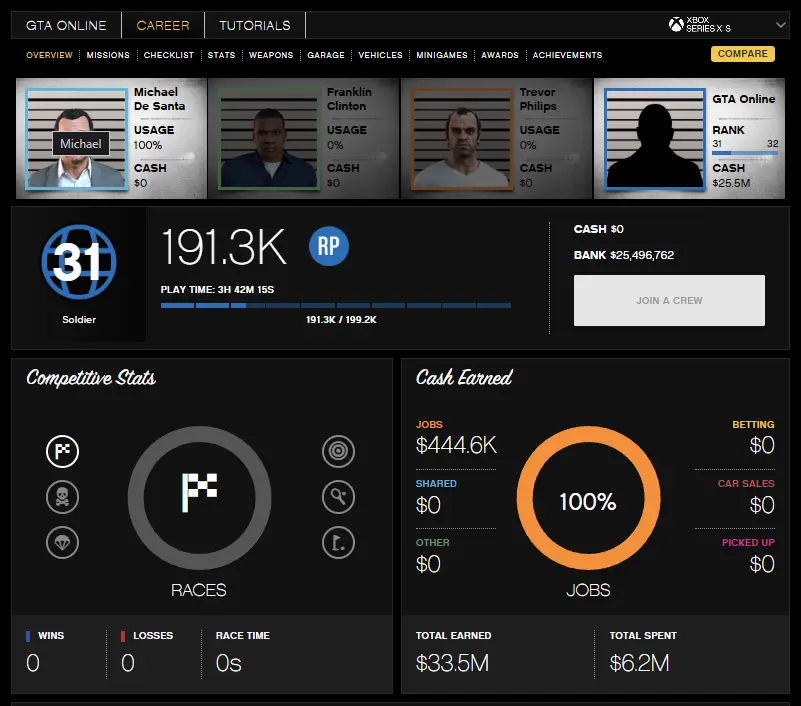Click the yellow Compare button
This screenshot has height=706, width=801.
(x=742, y=54)
